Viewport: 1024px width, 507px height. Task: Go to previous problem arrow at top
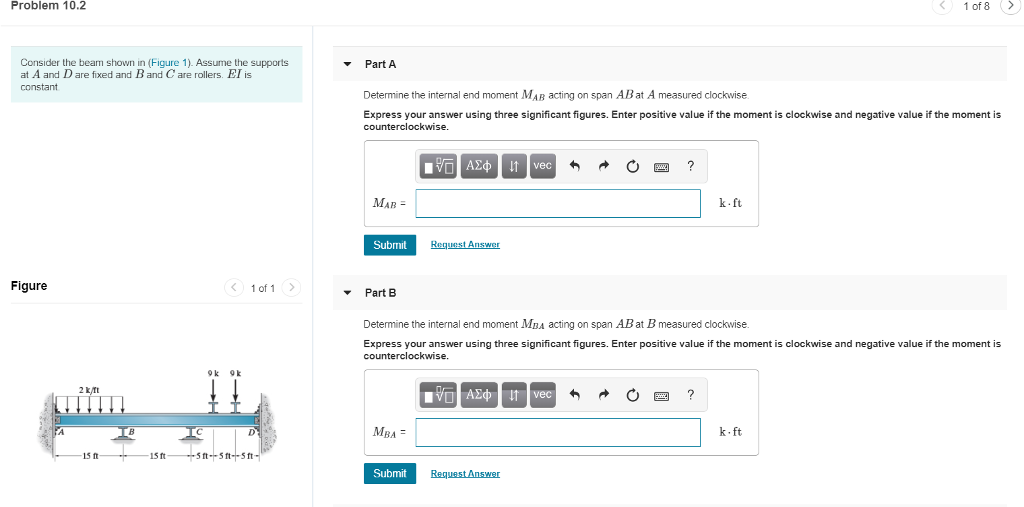[944, 6]
